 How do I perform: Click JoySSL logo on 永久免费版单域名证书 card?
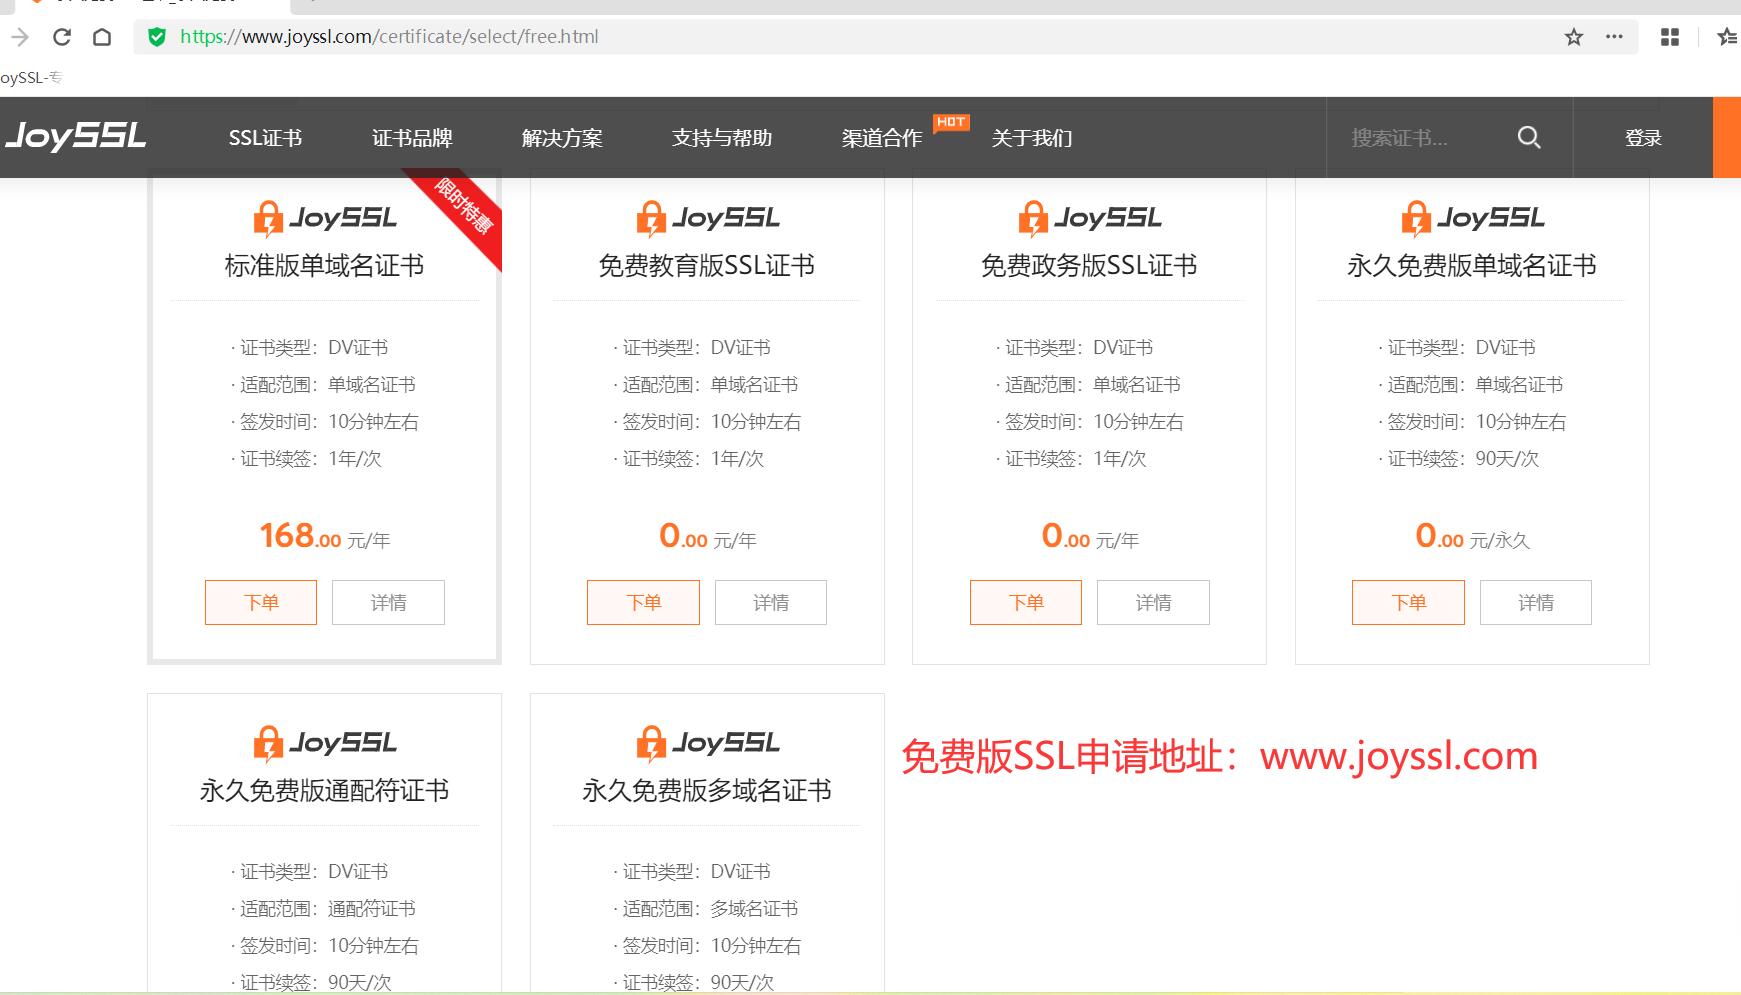coord(1472,218)
